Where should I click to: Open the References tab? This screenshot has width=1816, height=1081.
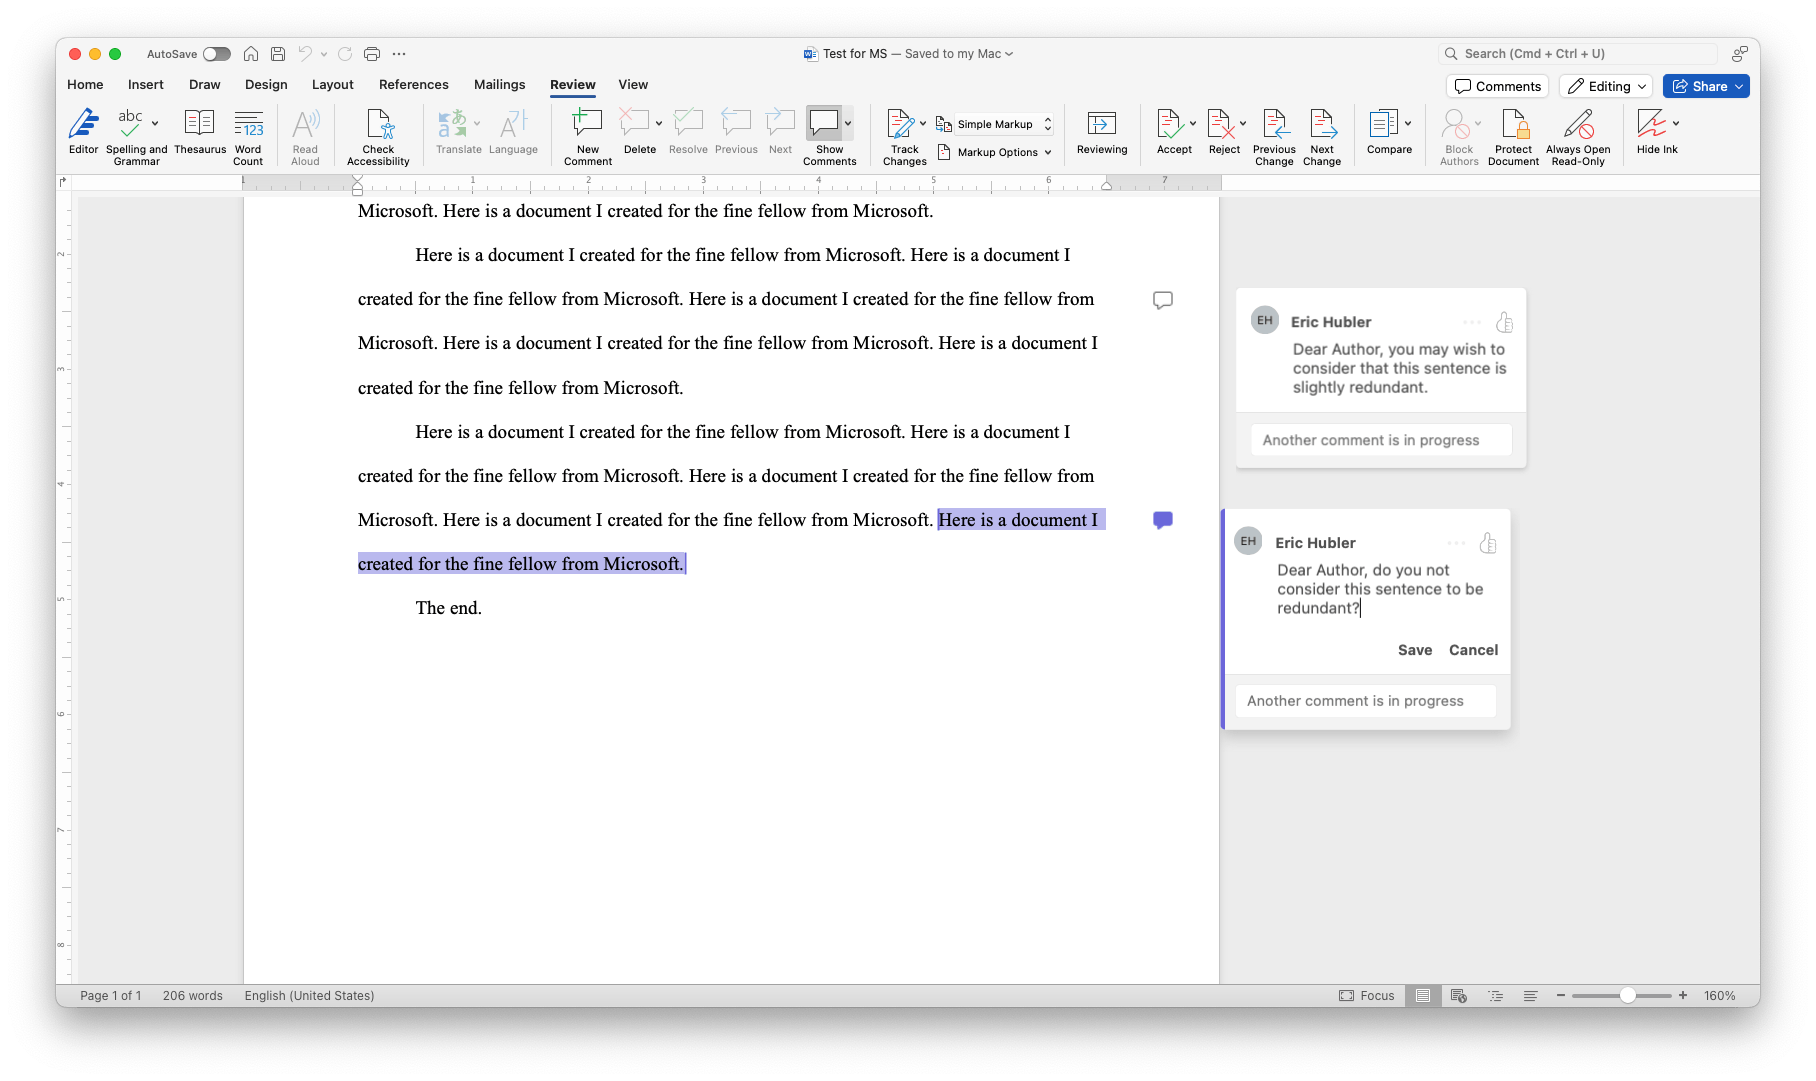(x=413, y=85)
